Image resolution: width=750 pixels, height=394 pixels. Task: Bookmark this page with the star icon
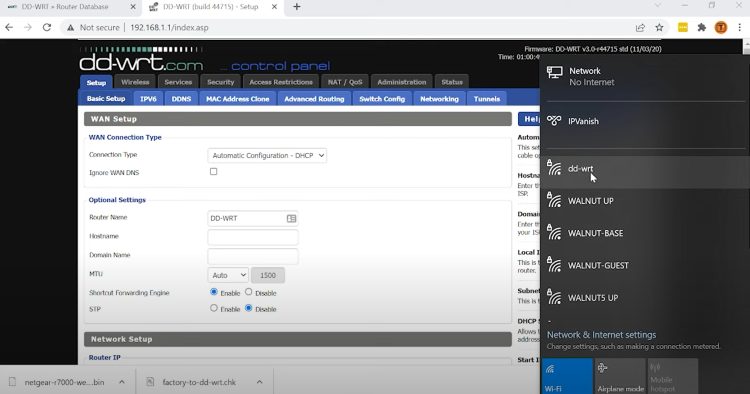(x=659, y=27)
